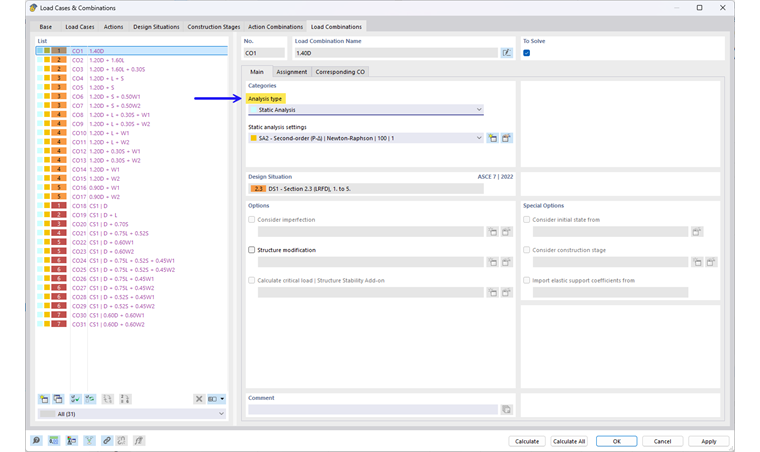Select row CO18 CS1 | D
This screenshot has width=760, height=452.
coord(132,206)
